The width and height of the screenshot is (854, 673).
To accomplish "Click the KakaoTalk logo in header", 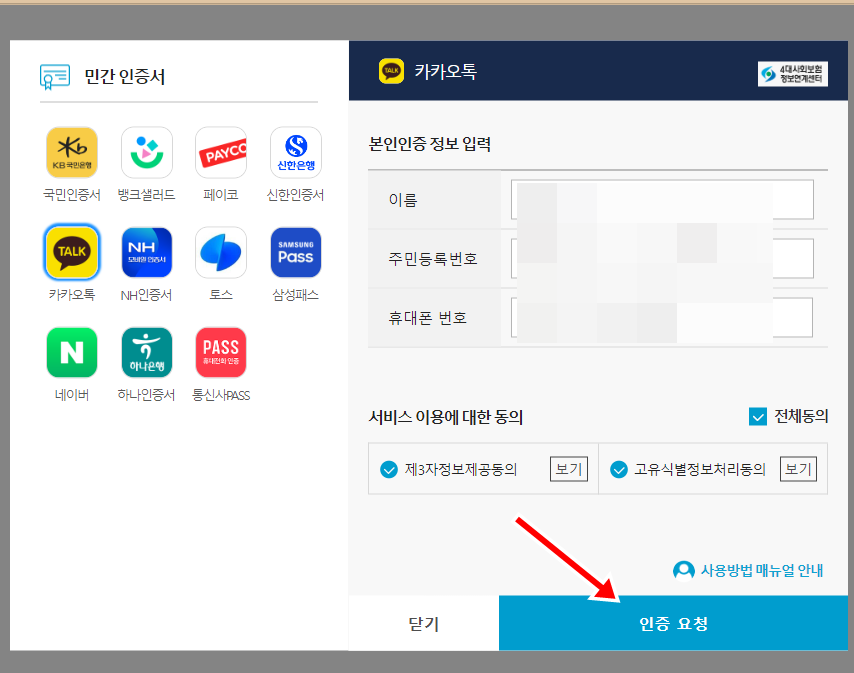I will [391, 71].
